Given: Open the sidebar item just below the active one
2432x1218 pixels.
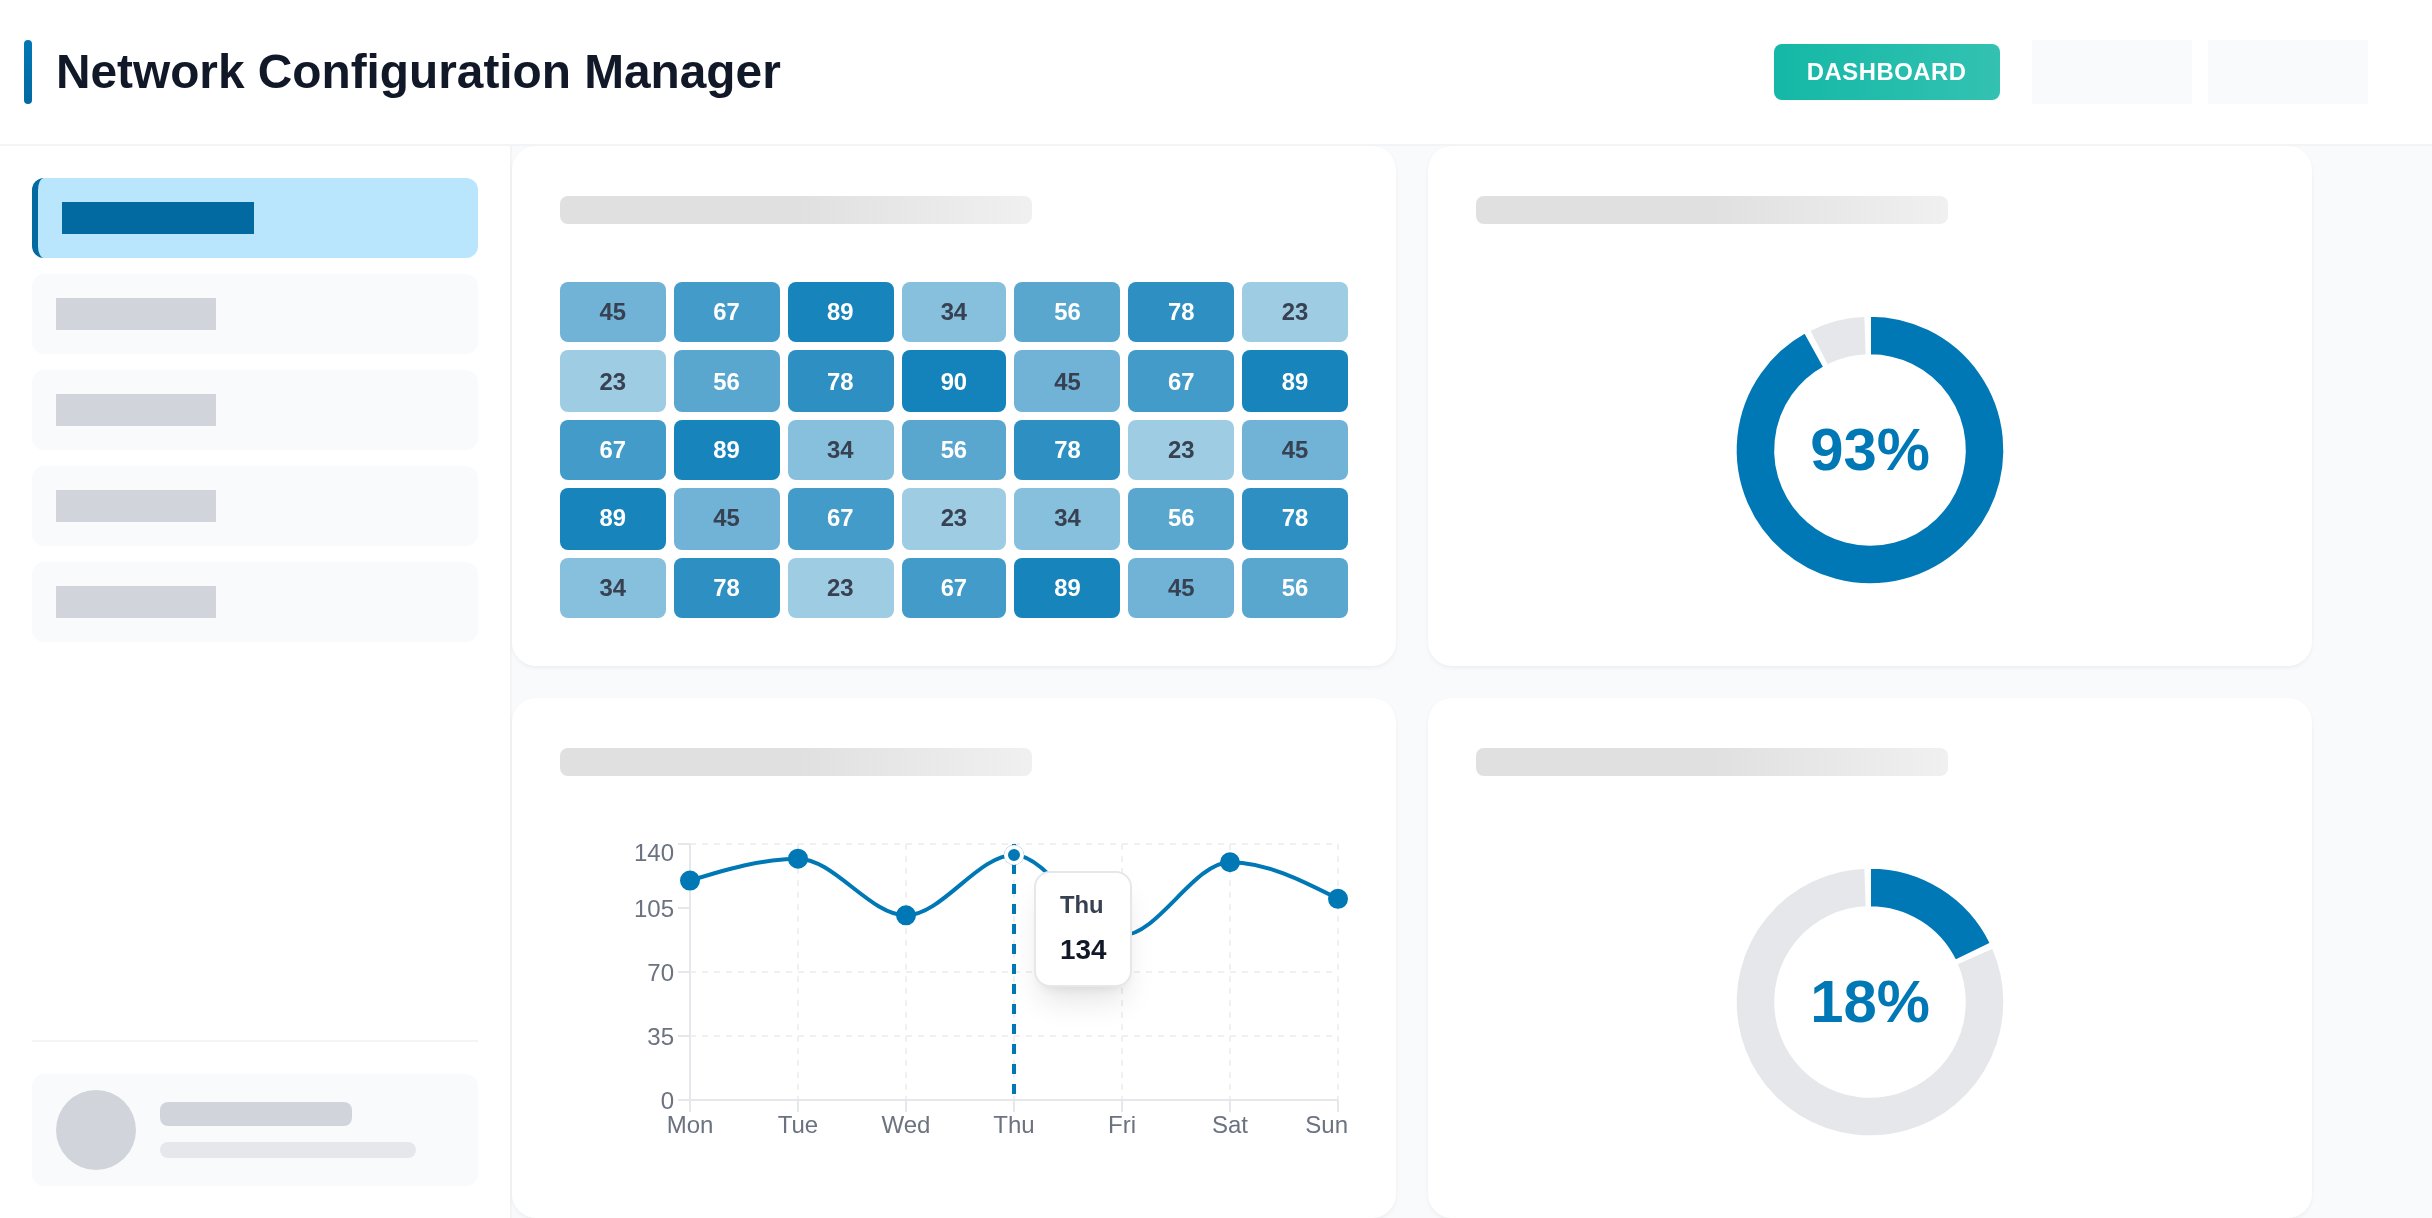Looking at the screenshot, I should point(256,314).
